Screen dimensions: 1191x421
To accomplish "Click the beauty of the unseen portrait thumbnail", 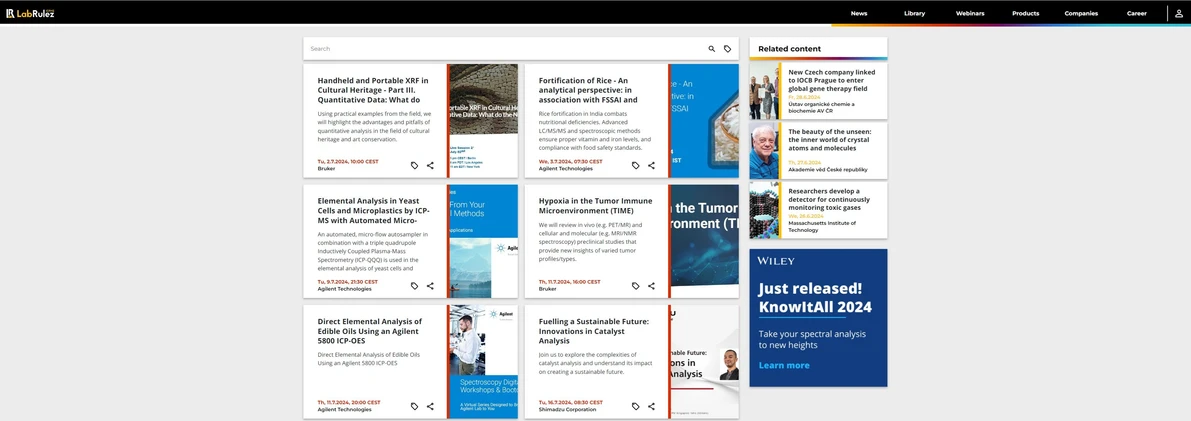I will [x=764, y=150].
